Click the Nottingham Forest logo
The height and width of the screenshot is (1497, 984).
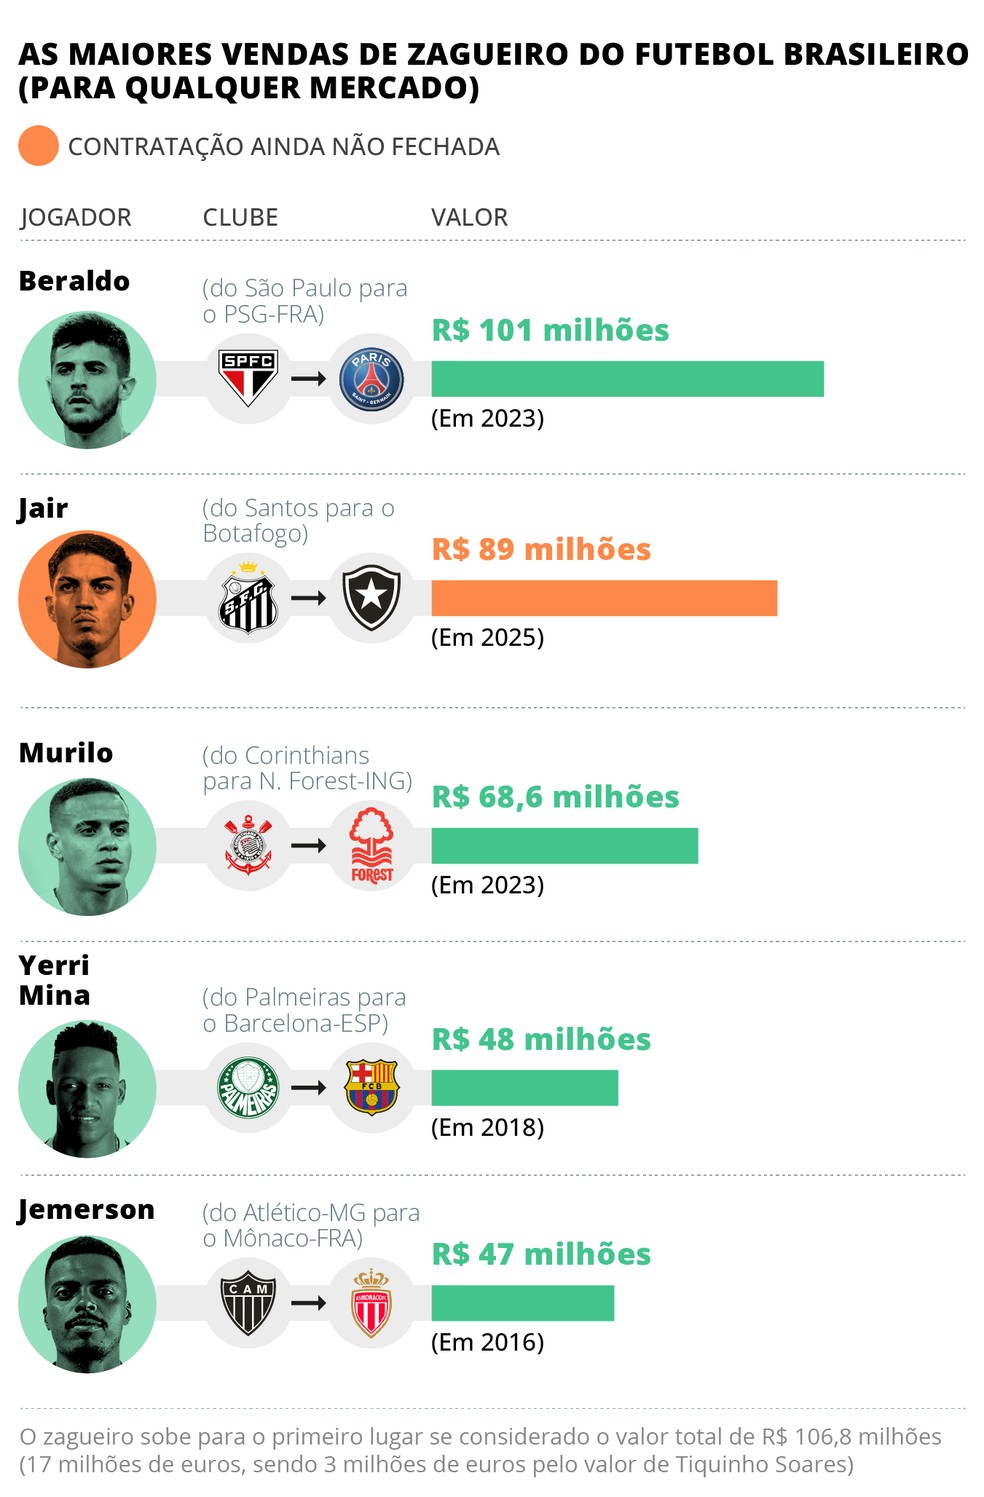pyautogui.click(x=371, y=846)
